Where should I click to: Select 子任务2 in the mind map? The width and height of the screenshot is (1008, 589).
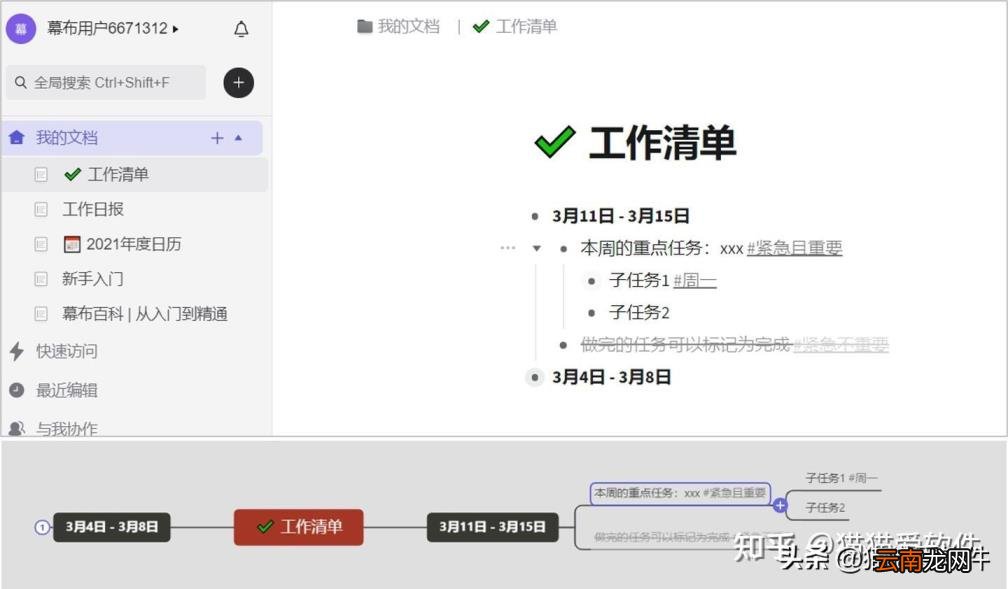[825, 507]
